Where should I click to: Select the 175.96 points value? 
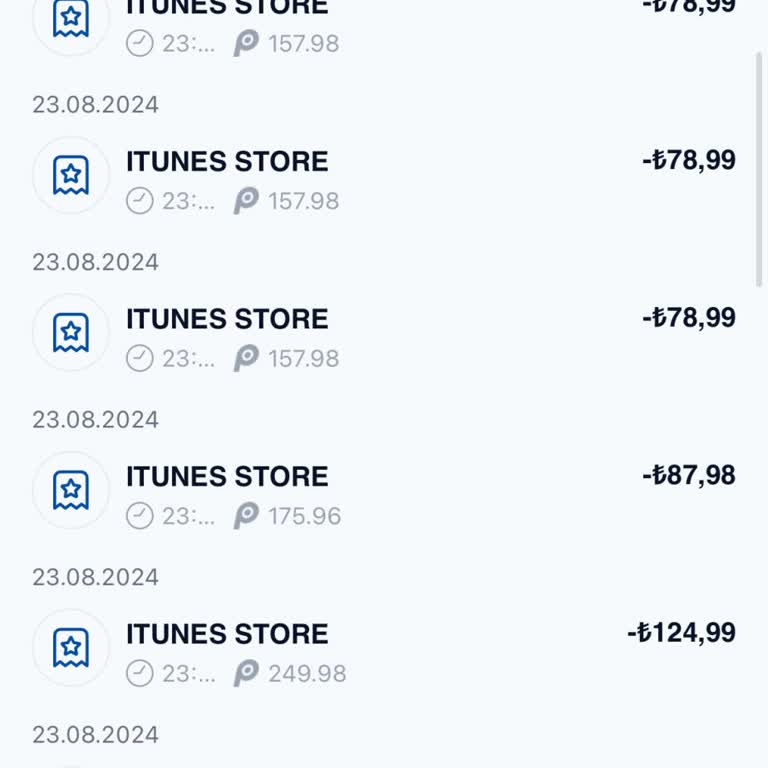(304, 516)
